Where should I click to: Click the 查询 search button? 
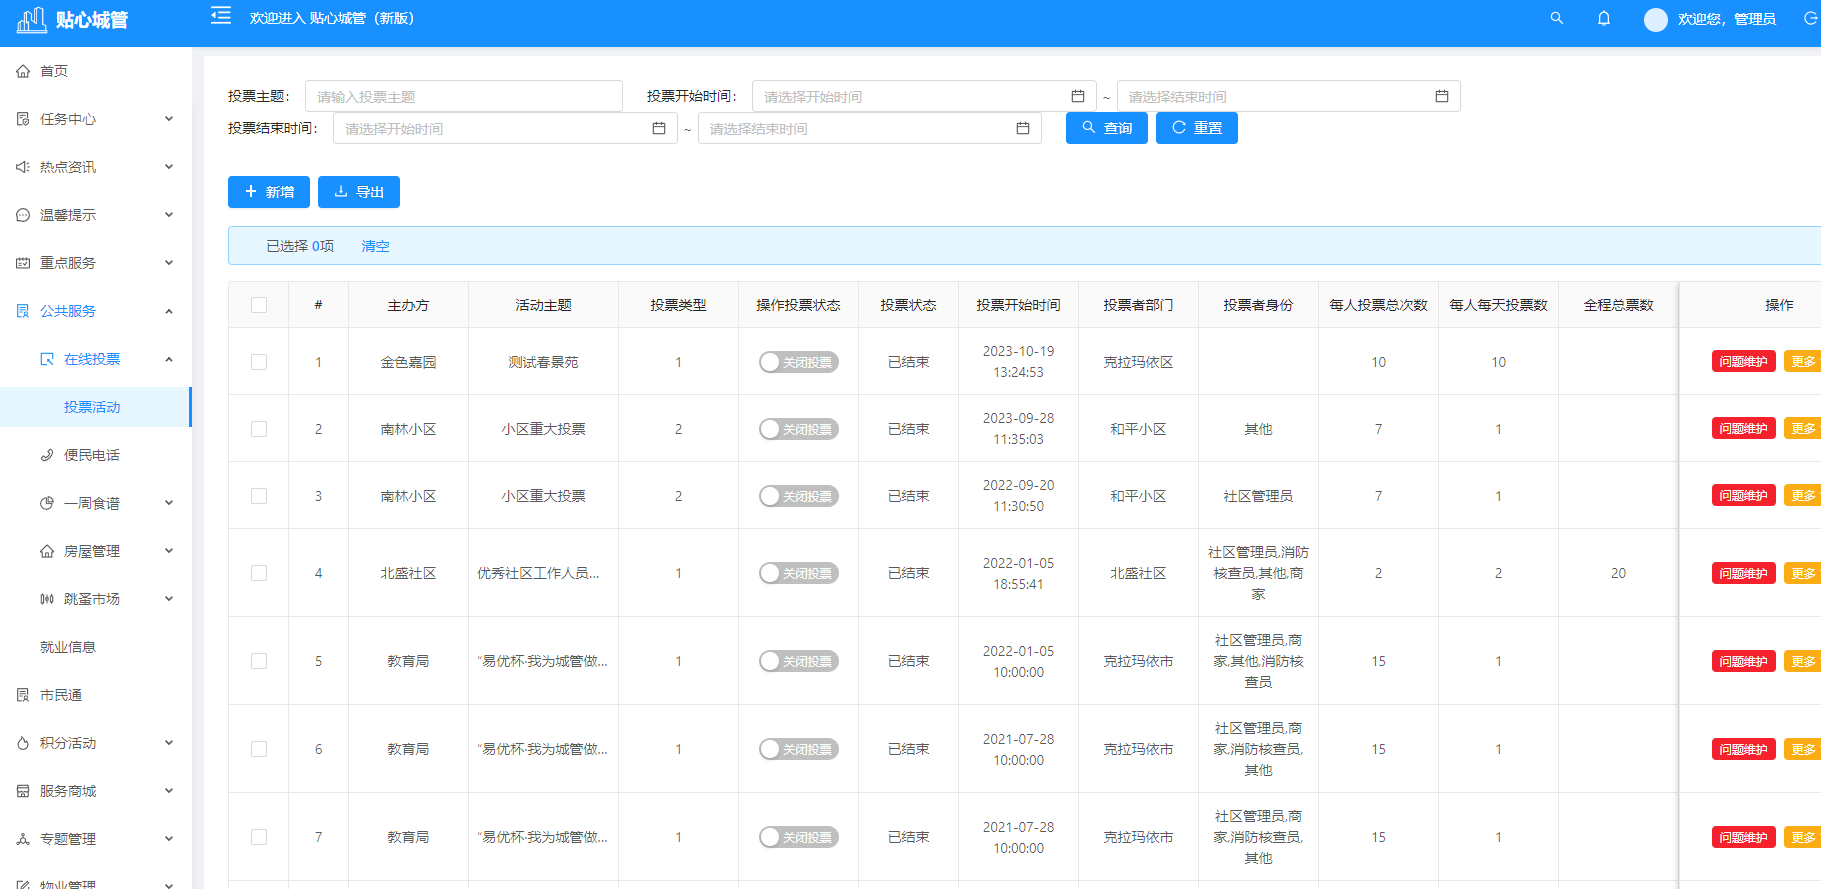click(1107, 128)
